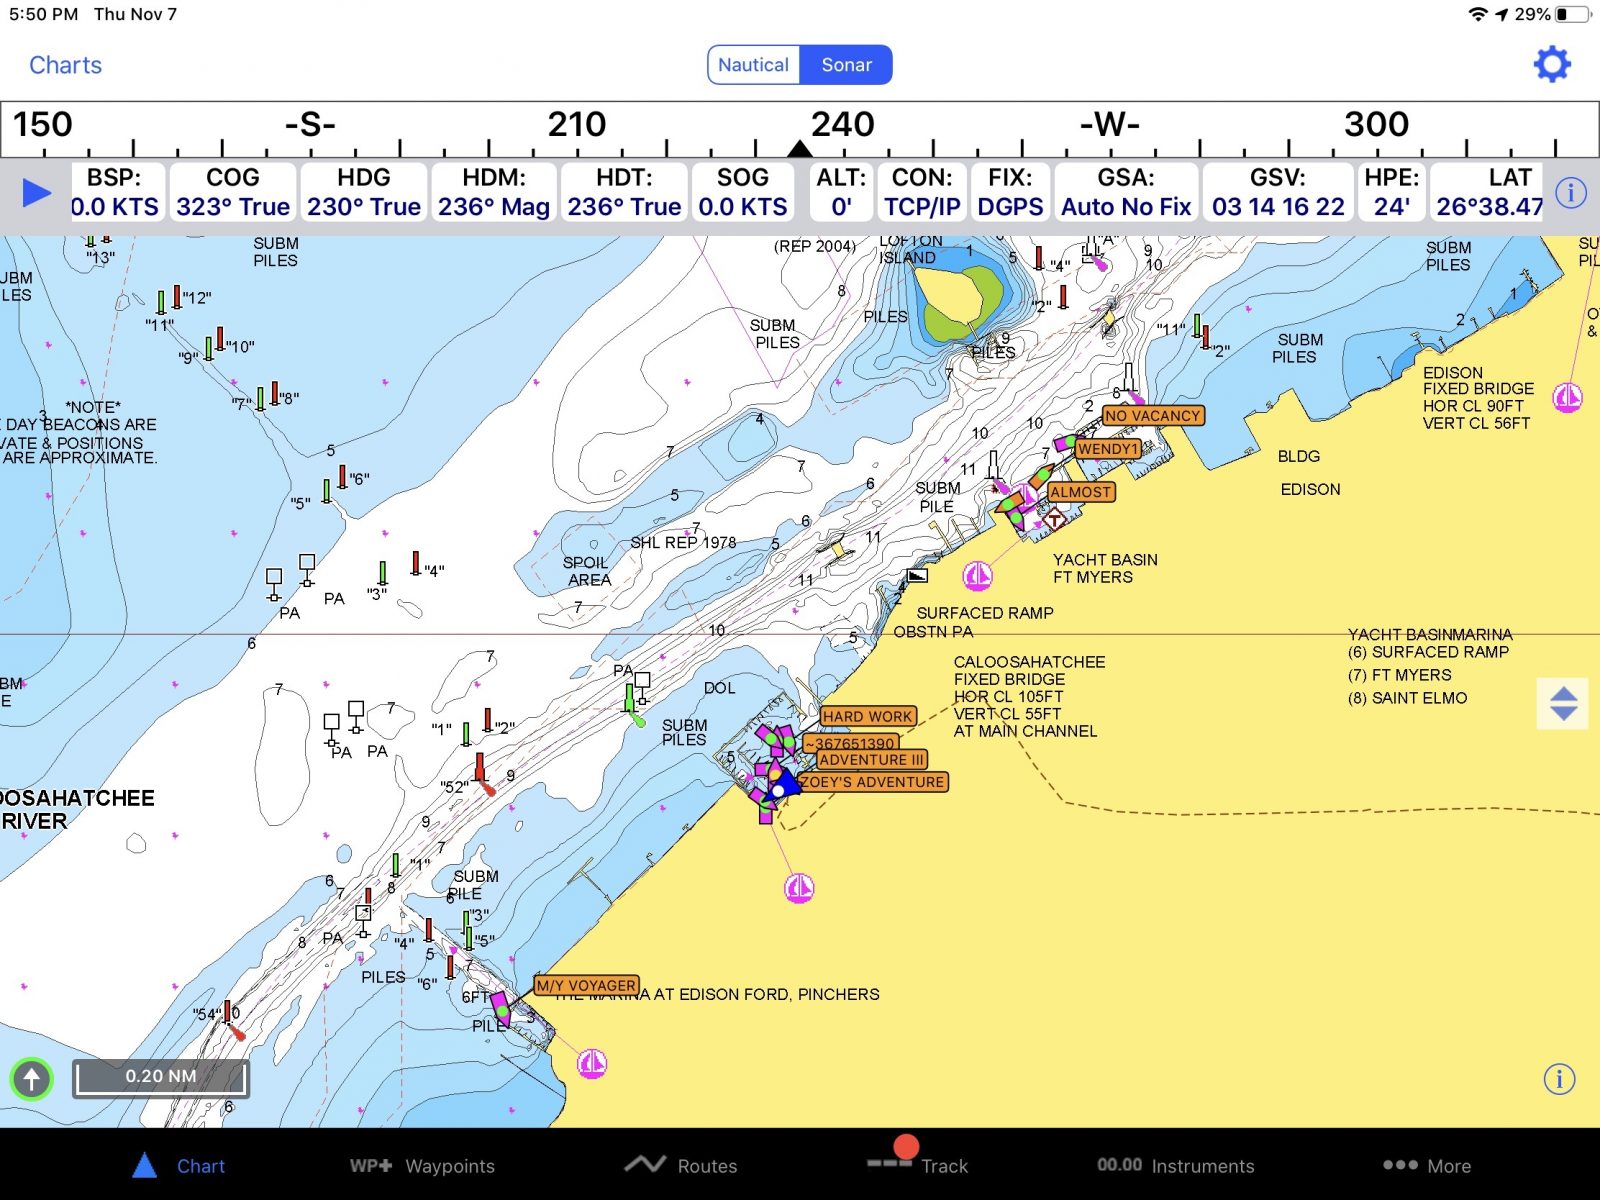Tap Lofton Island on the chart
1600x1200 pixels.
(x=960, y=303)
